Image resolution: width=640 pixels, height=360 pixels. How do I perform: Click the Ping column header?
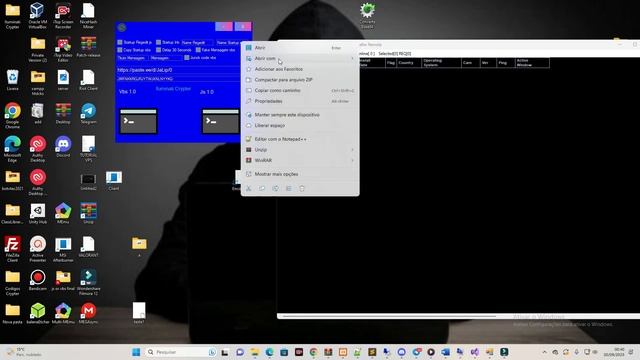pos(505,63)
